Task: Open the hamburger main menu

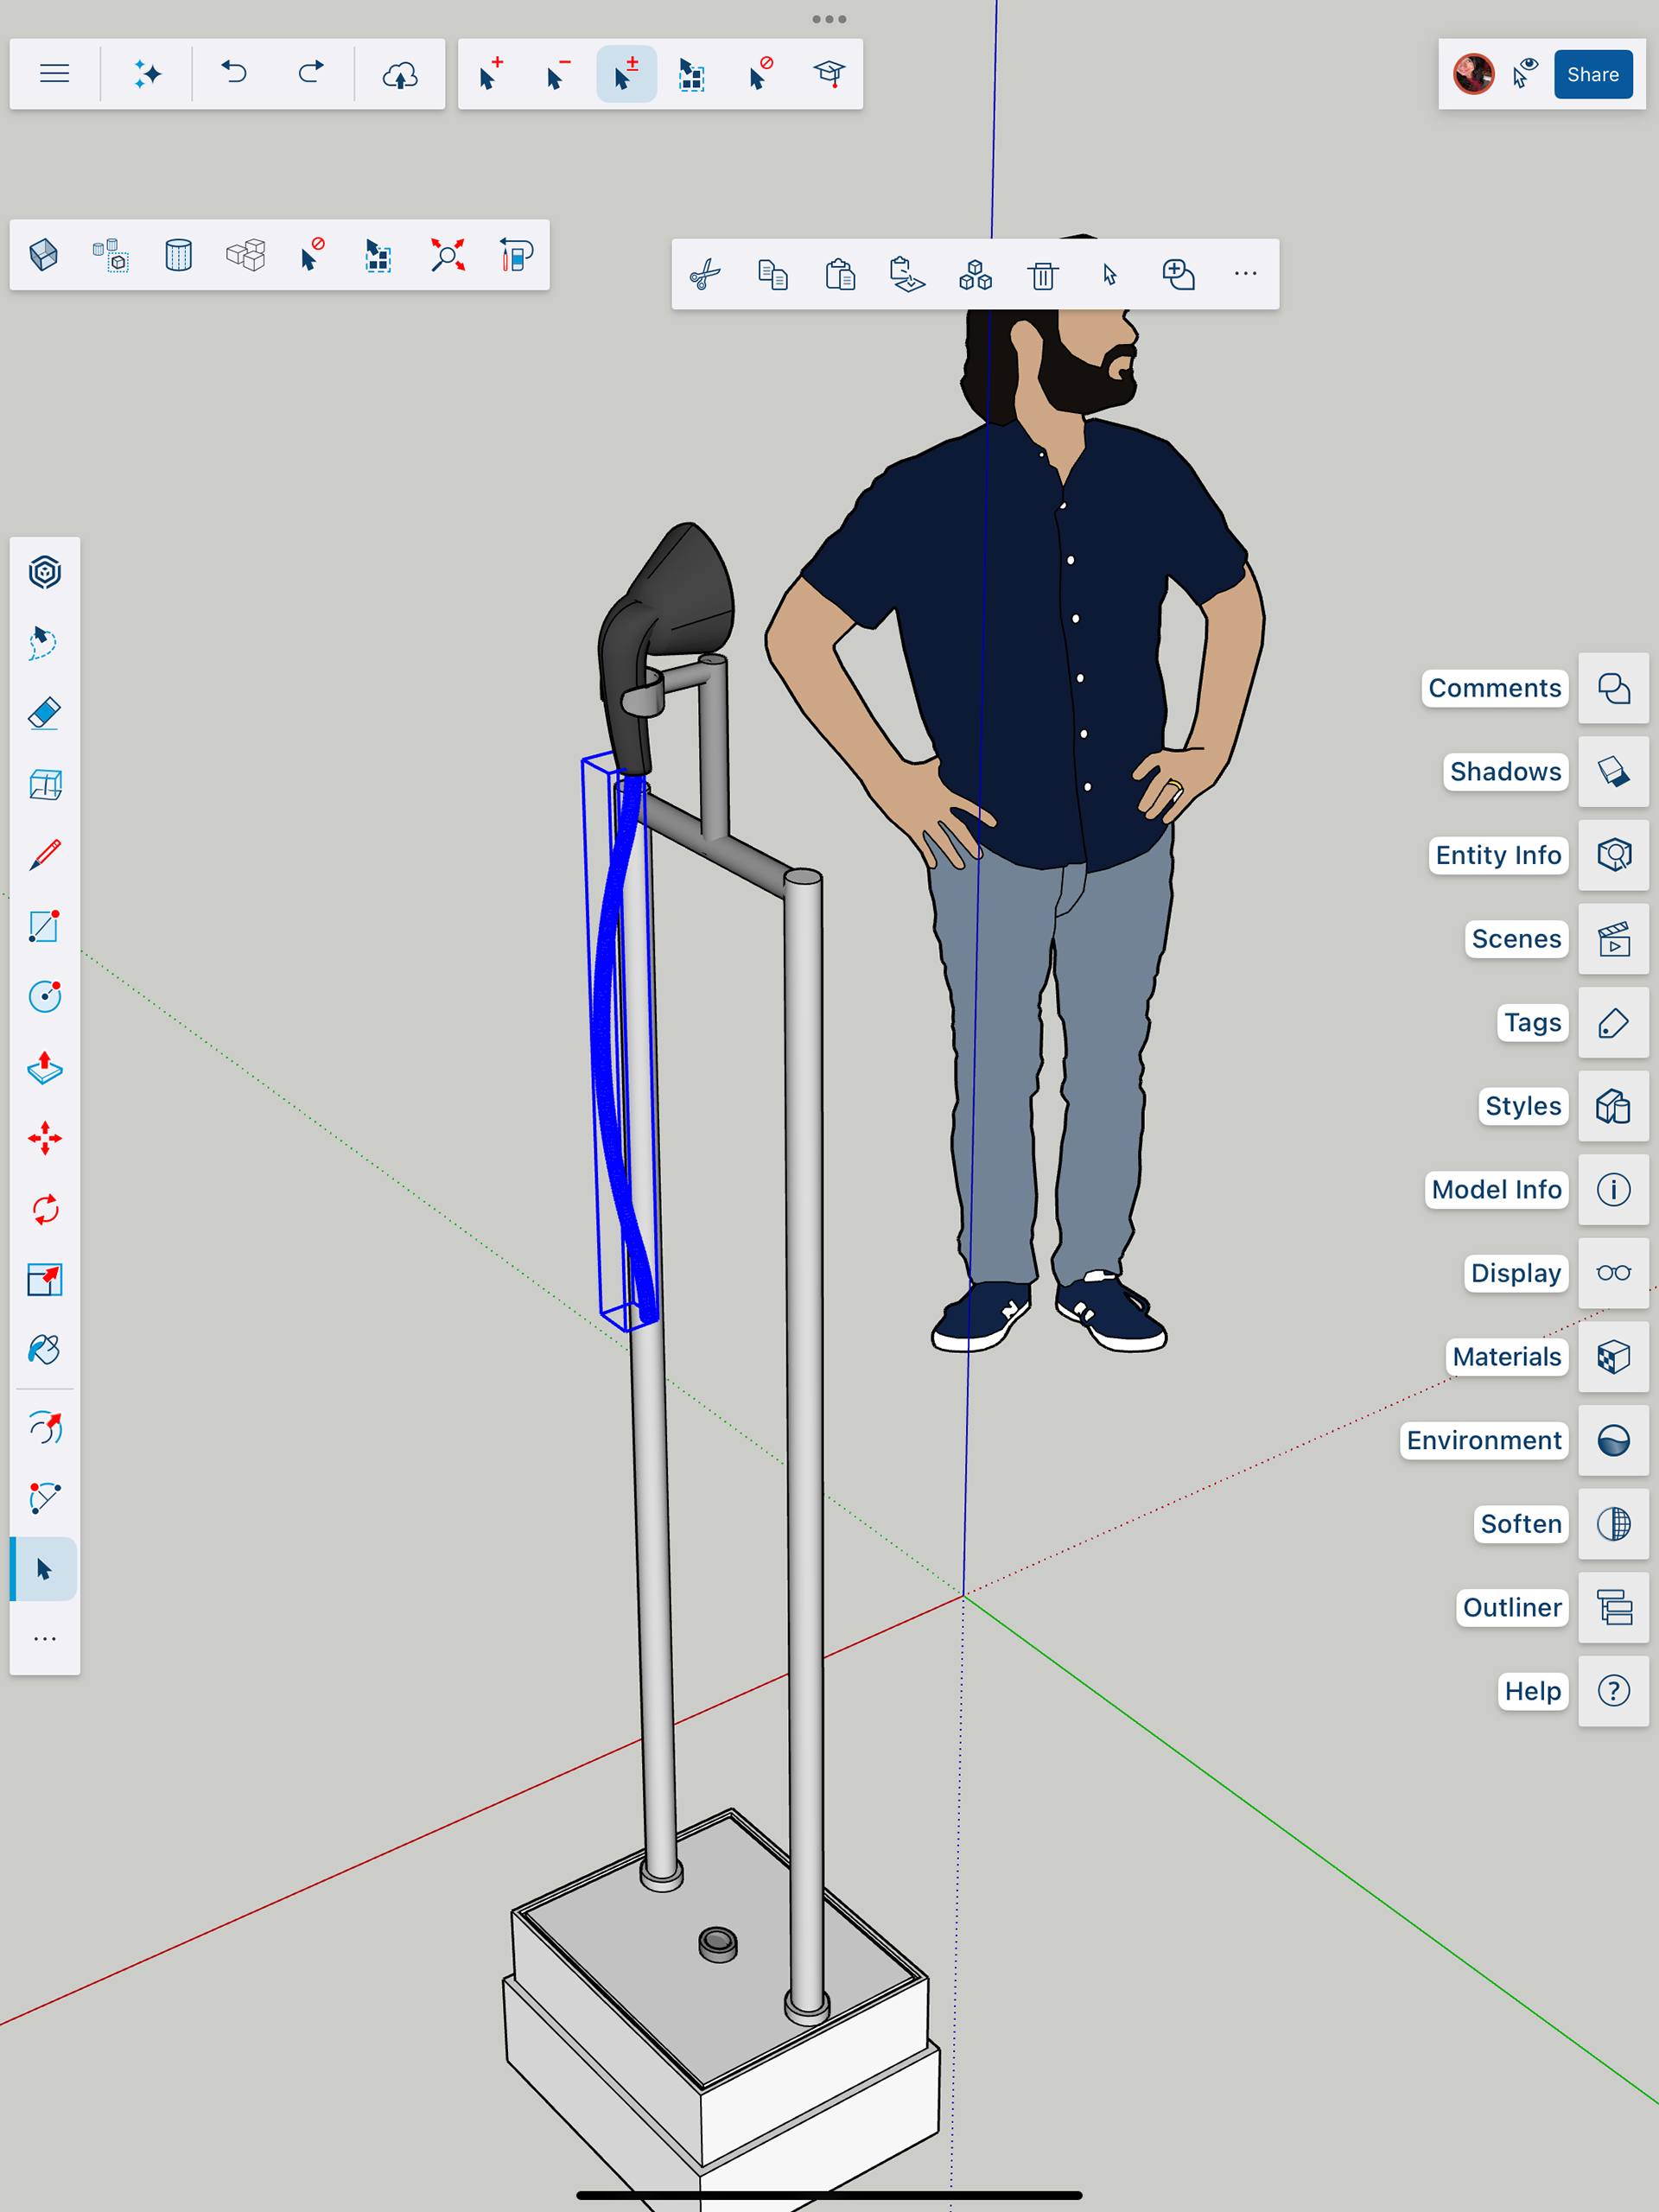Action: tap(55, 74)
